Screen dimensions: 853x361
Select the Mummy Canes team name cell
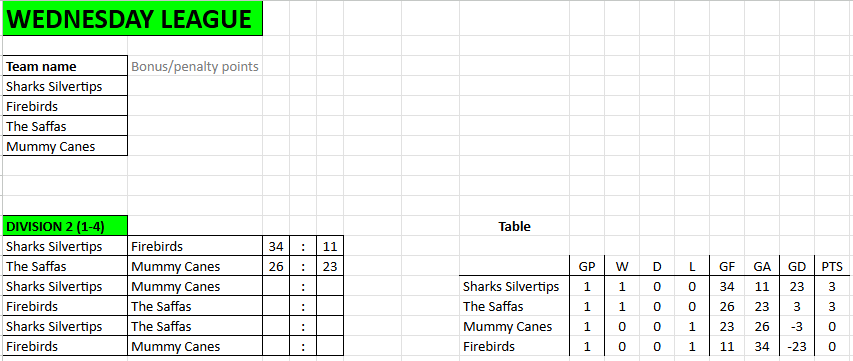coord(65,146)
